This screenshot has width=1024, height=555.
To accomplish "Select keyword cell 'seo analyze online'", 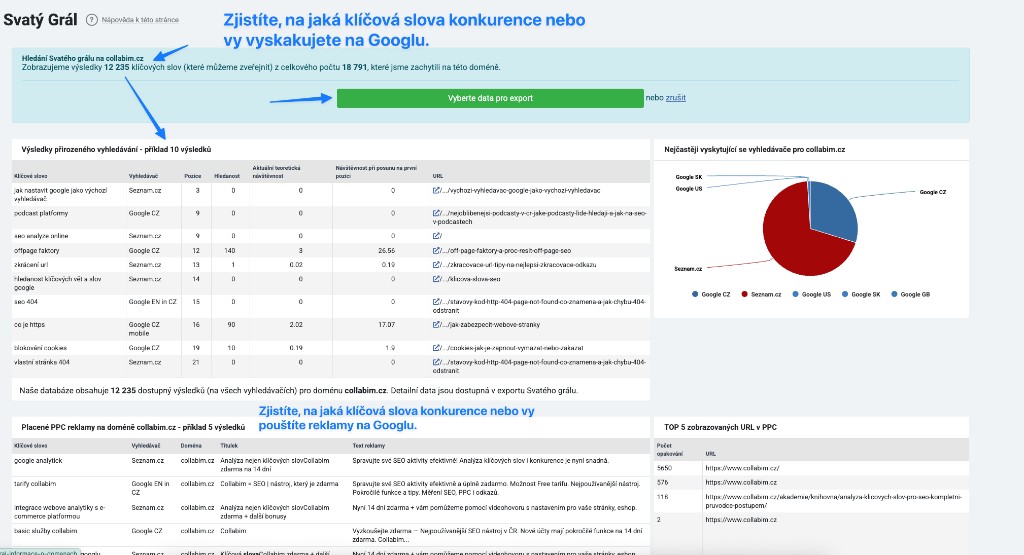I will (41, 236).
